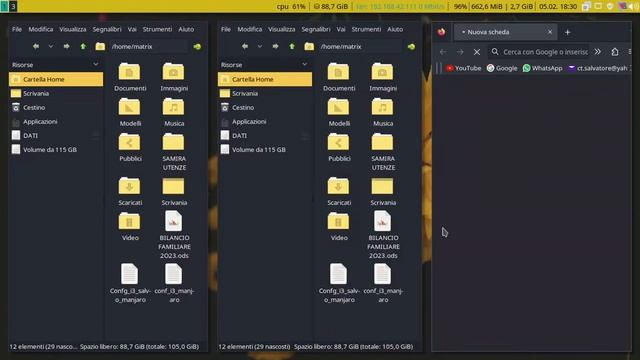Stop loading the page in the browser

click(477, 52)
